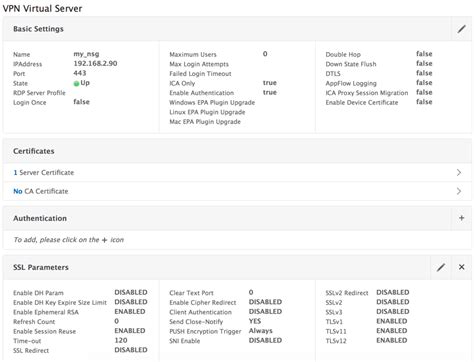
Task: Click Windows EPA Plugin Upgrade label
Action: pos(212,102)
